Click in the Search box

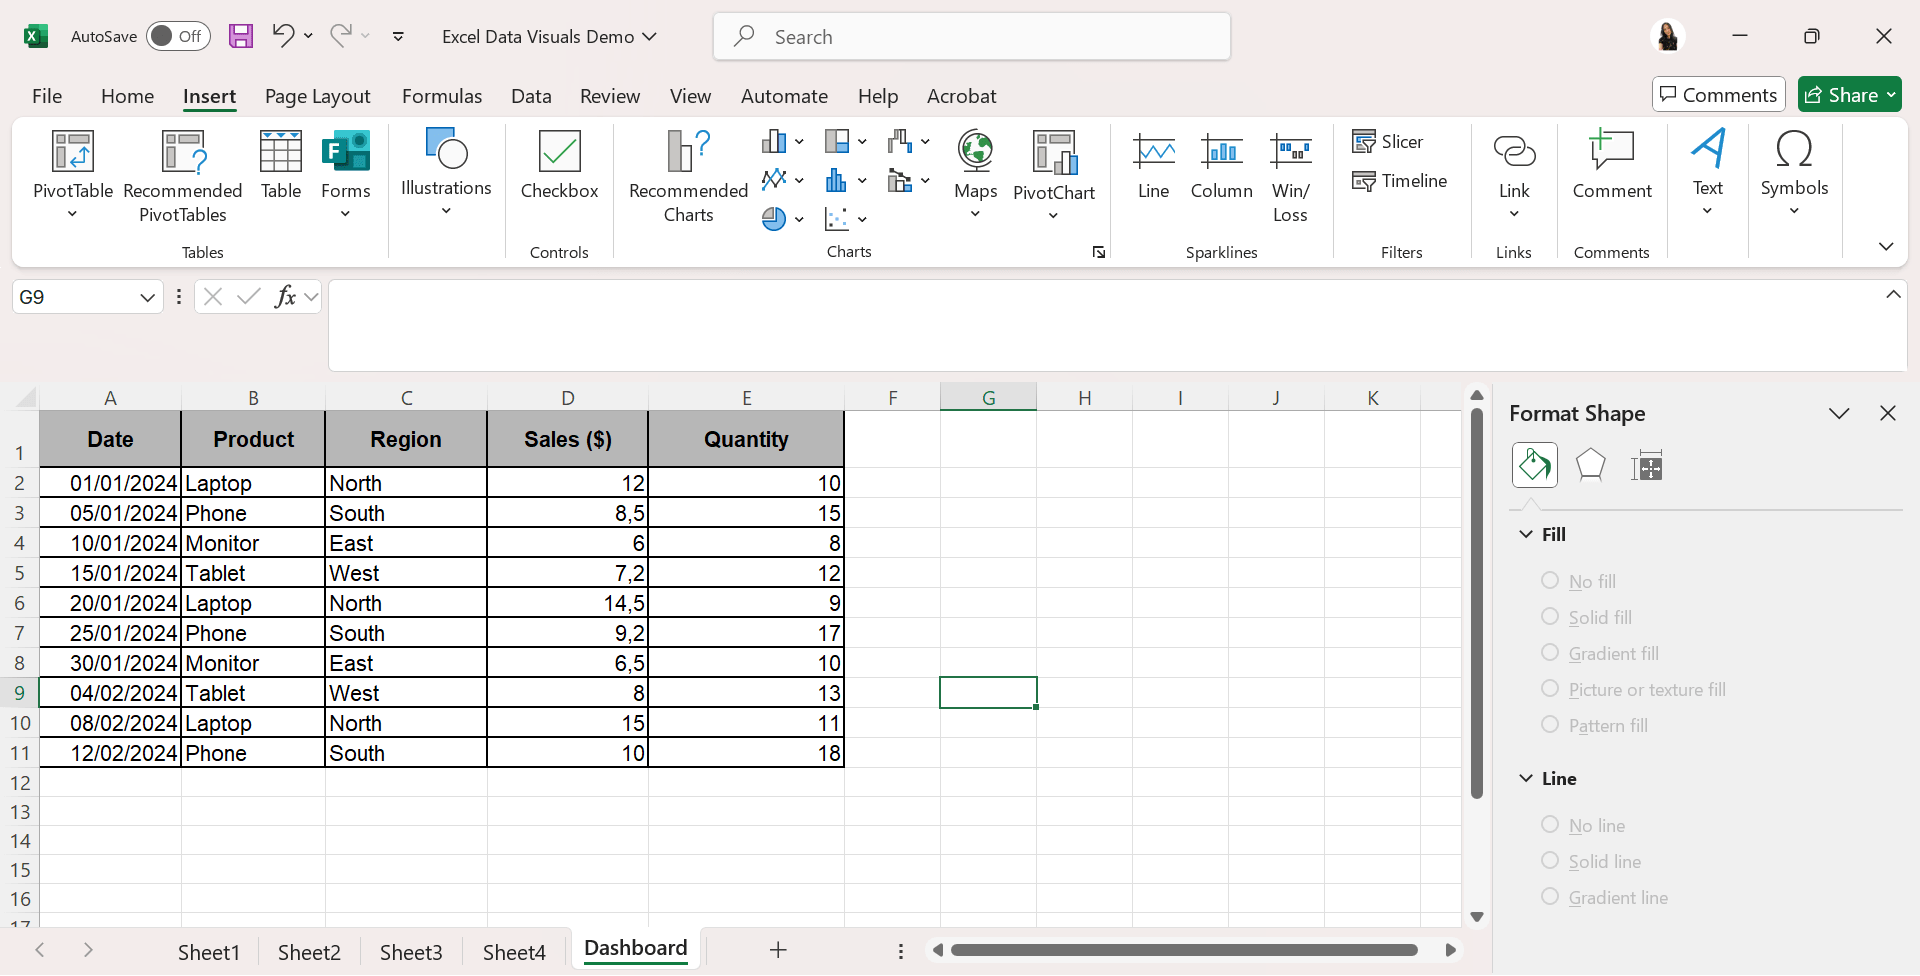(x=971, y=37)
